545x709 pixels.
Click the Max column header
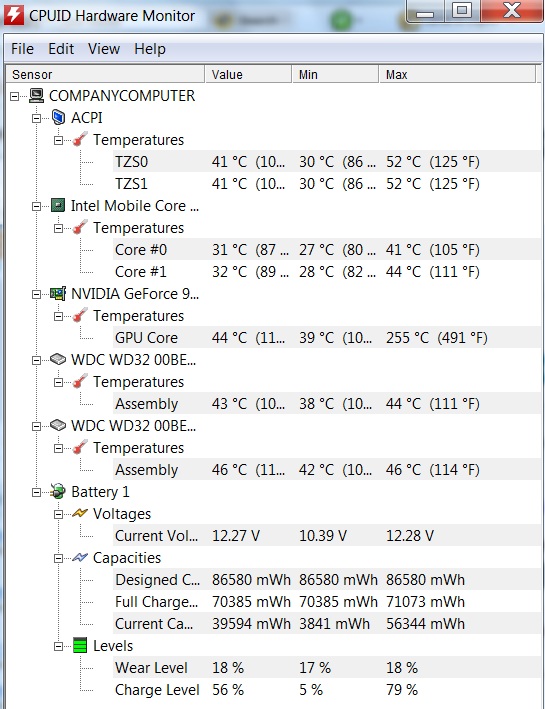457,74
